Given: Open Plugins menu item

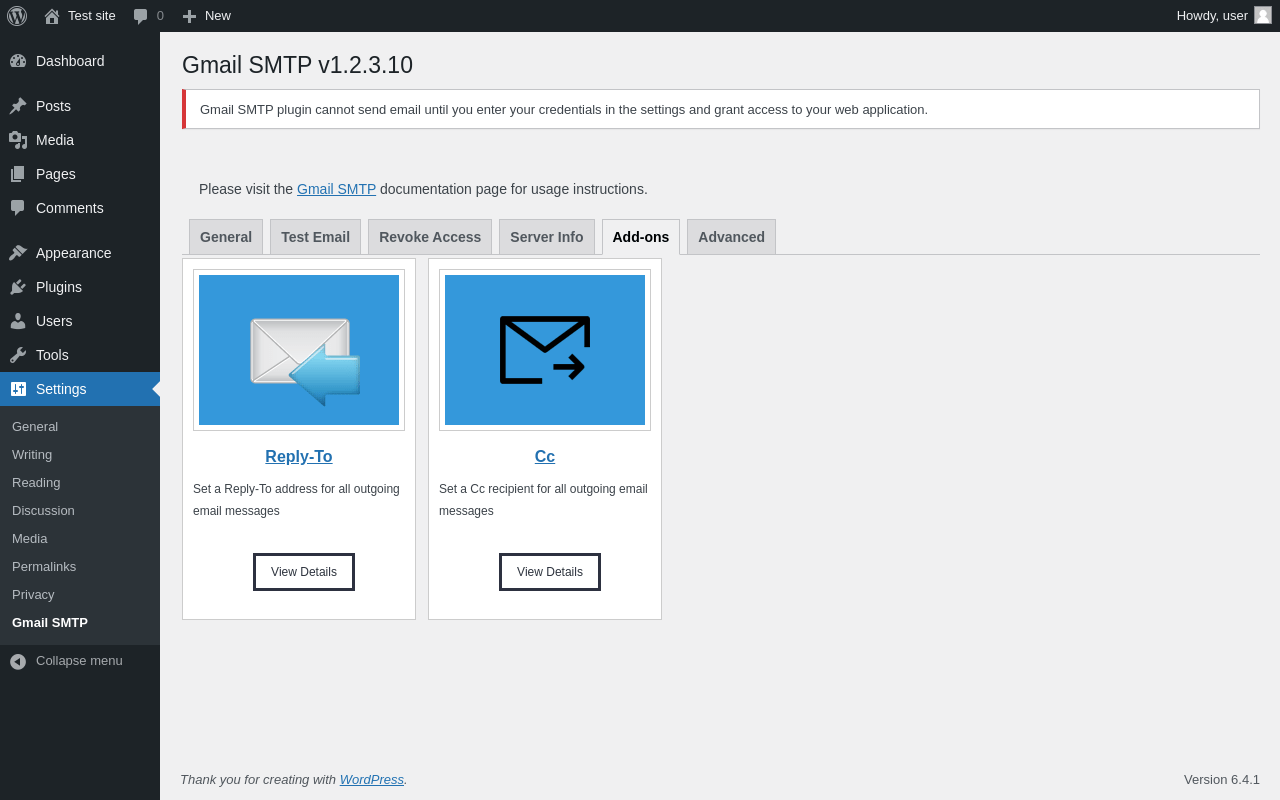Looking at the screenshot, I should (80, 287).
